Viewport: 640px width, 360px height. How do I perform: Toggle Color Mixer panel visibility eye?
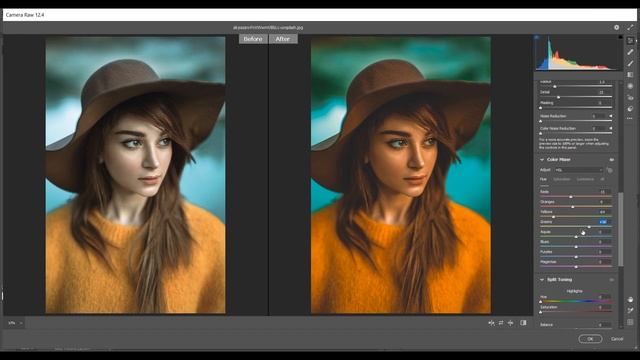[x=612, y=160]
